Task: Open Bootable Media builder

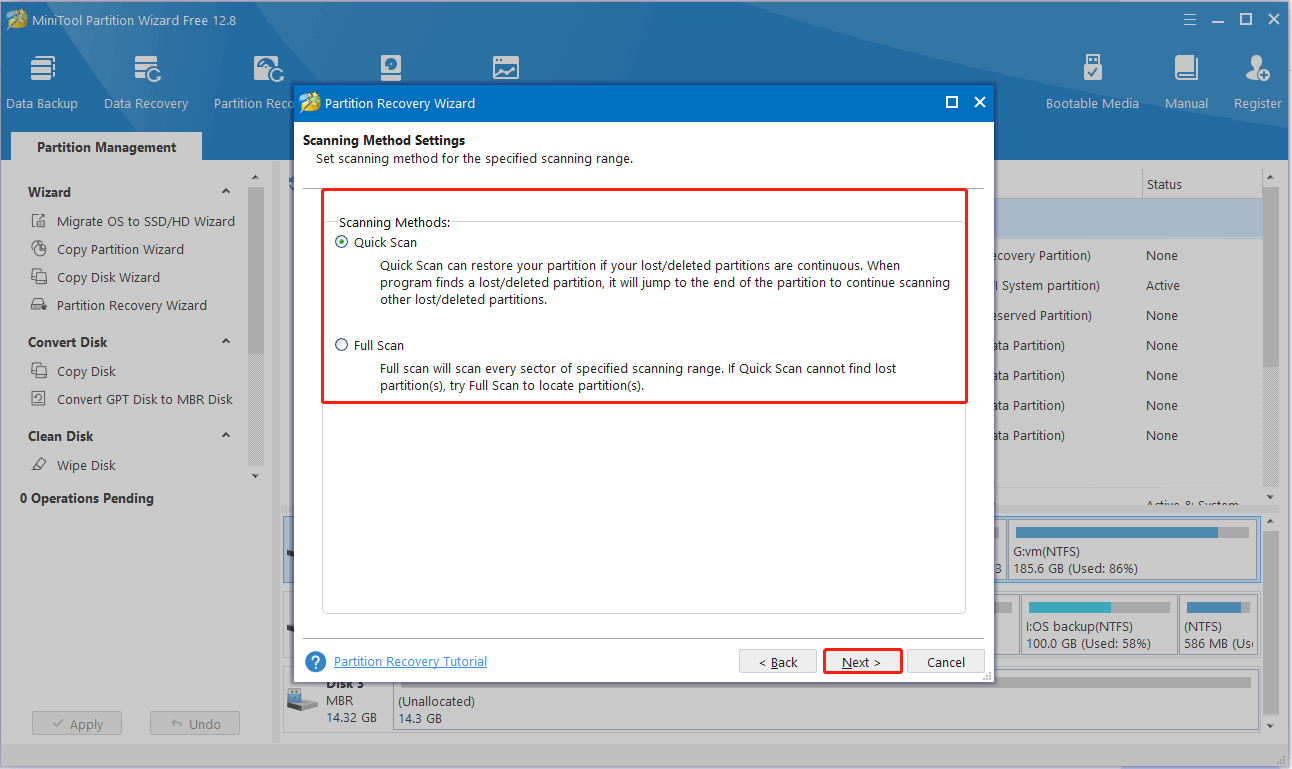Action: (1092, 83)
